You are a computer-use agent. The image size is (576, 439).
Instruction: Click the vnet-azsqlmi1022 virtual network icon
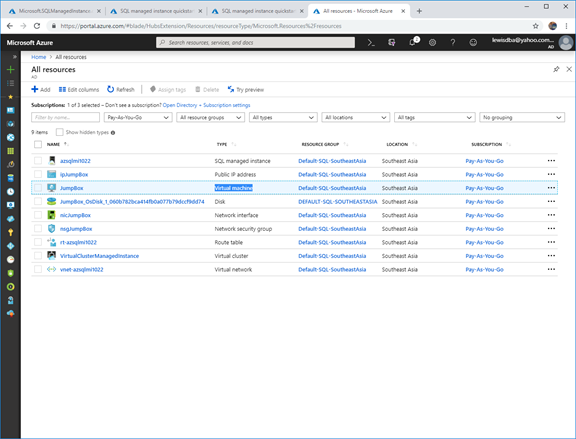click(52, 269)
